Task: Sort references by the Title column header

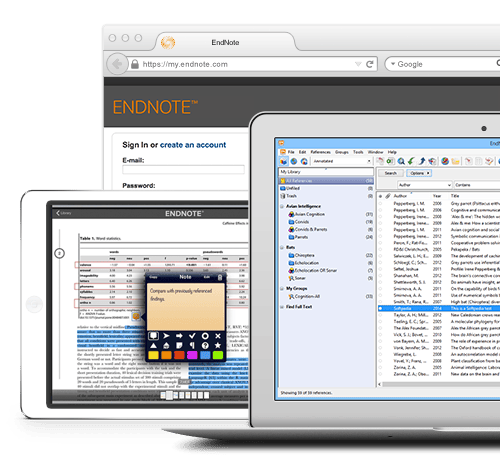Action: pyautogui.click(x=455, y=196)
